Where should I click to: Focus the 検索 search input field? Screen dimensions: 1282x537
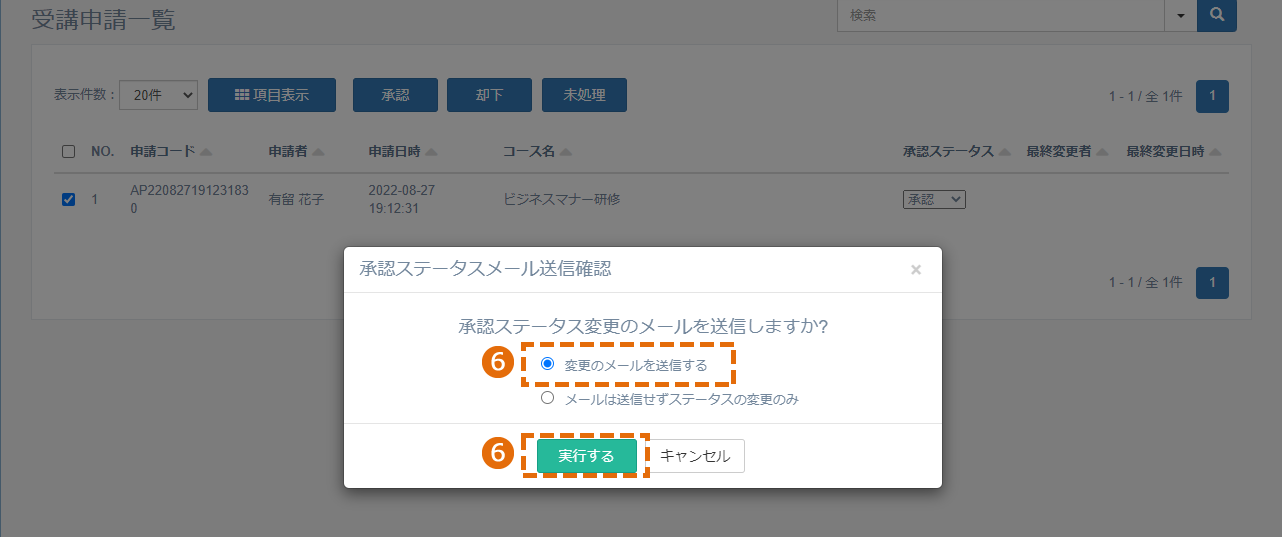[x=1001, y=15]
